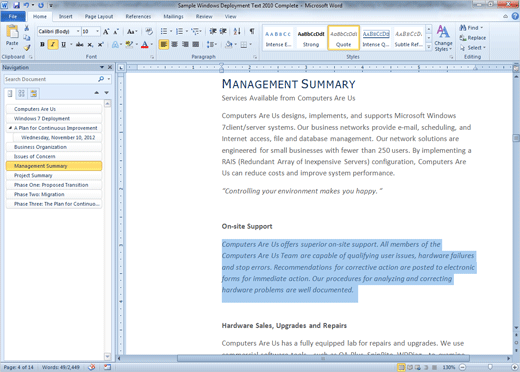Click the zoom slider in status bar
This screenshot has width=520, height=372.
click(x=490, y=367)
